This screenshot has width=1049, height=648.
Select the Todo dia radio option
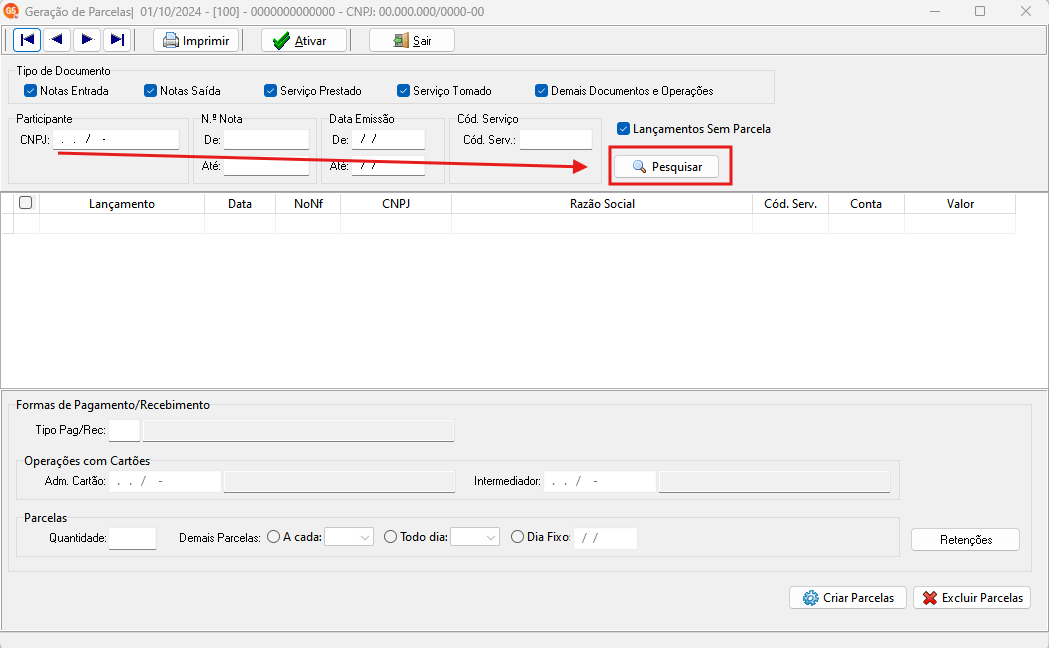[391, 537]
